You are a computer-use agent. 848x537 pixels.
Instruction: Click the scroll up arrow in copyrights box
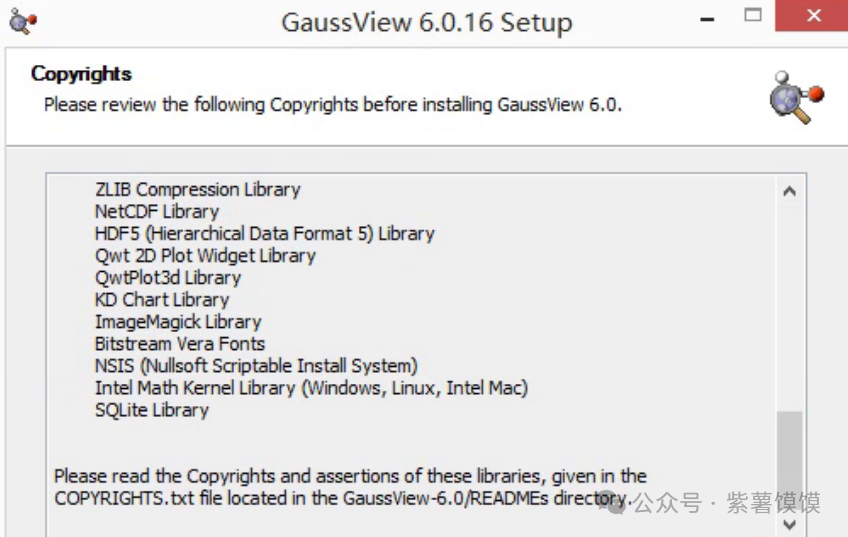(x=789, y=191)
